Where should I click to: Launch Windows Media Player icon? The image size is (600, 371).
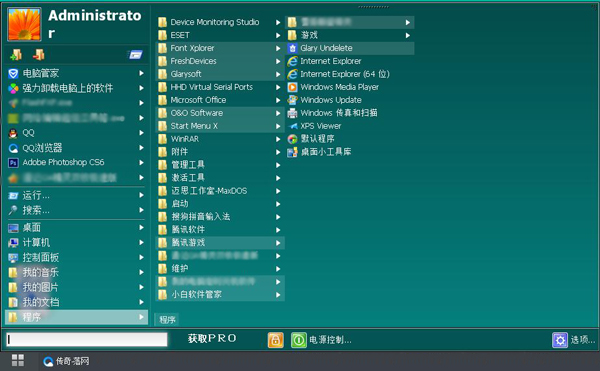[292, 87]
